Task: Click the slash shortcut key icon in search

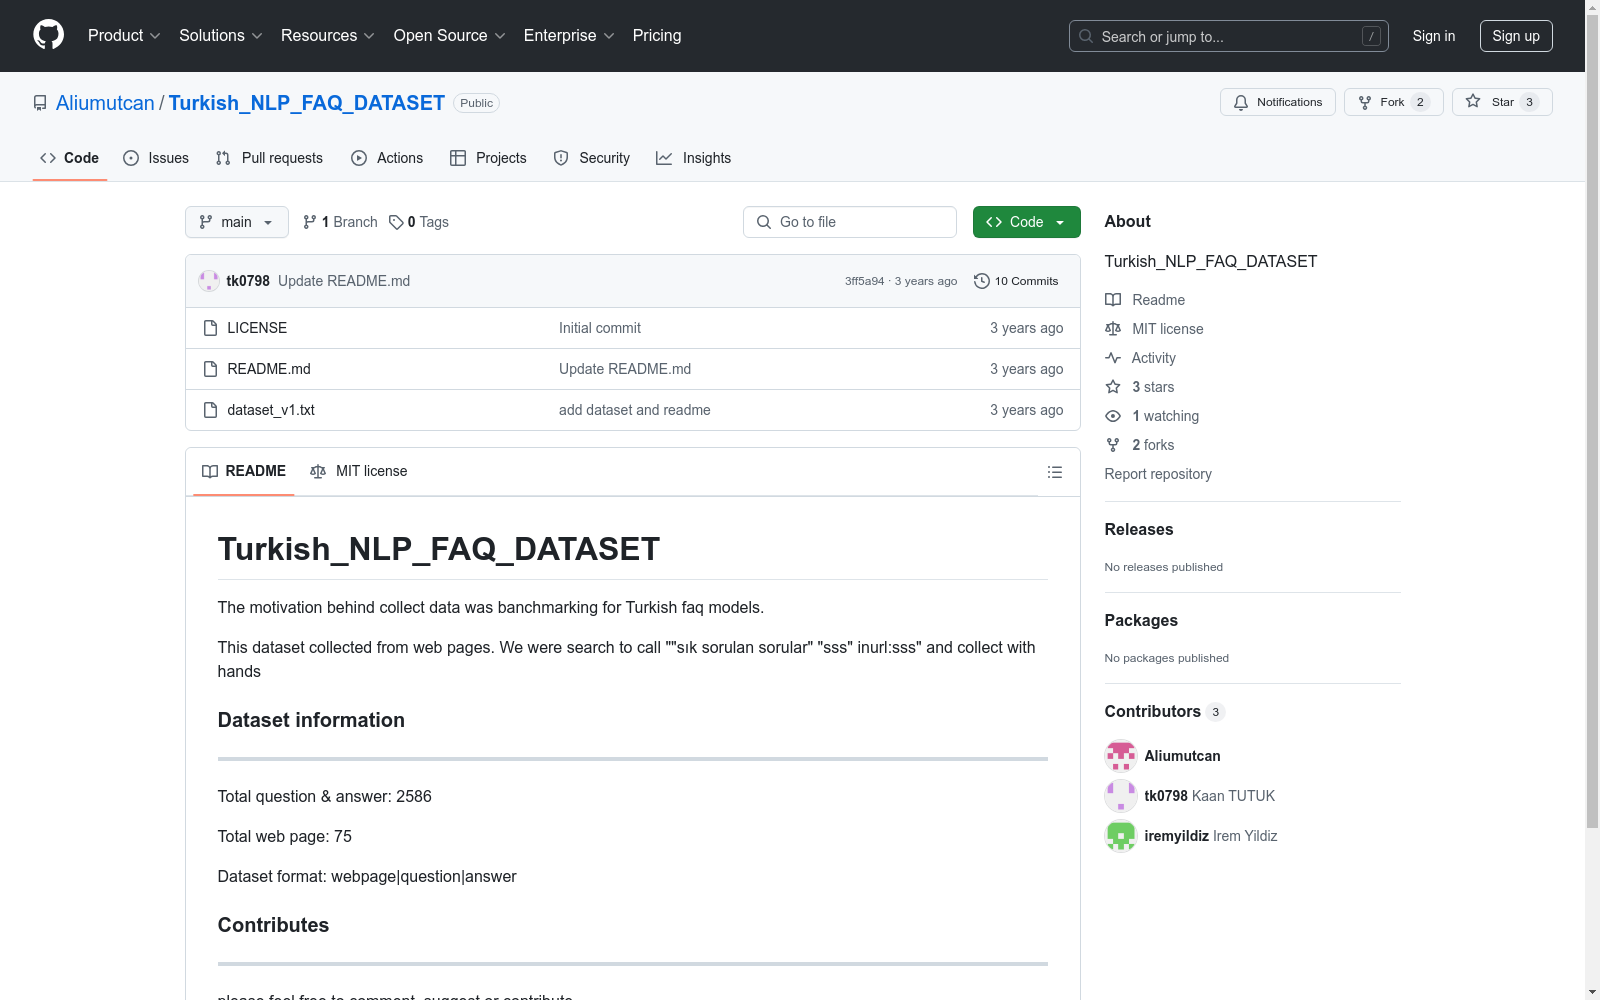Action: [1371, 36]
